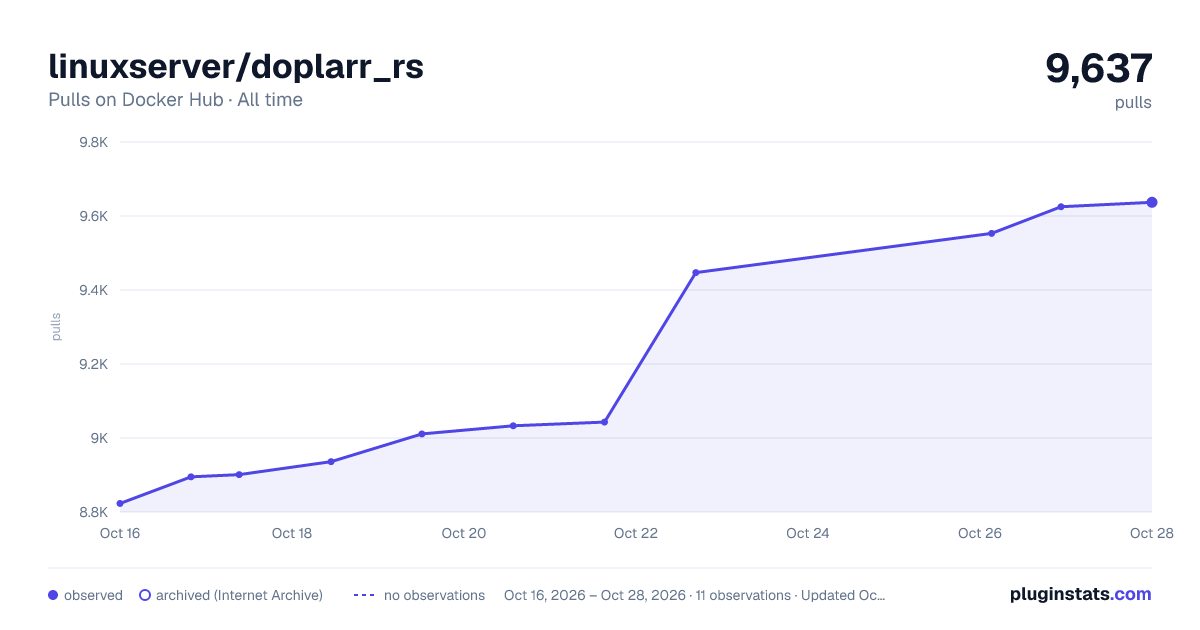
Task: Click the 'Pulls on Docker Hub · All time' subtitle
Action: point(175,100)
